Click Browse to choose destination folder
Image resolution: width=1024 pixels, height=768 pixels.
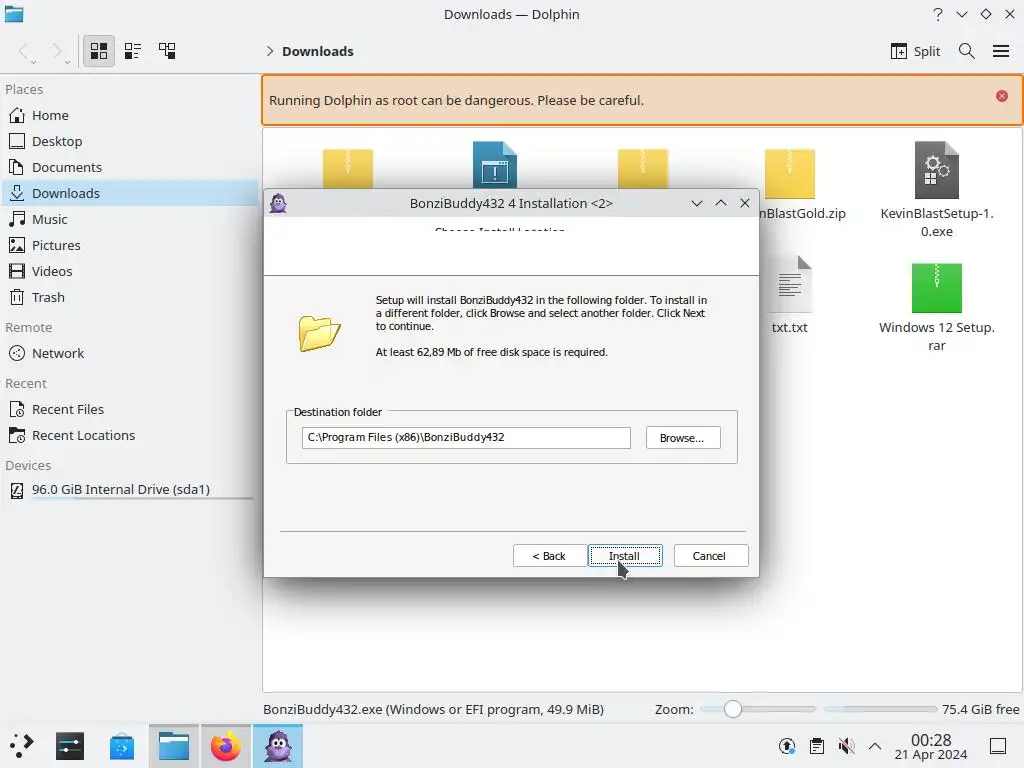[x=682, y=438]
